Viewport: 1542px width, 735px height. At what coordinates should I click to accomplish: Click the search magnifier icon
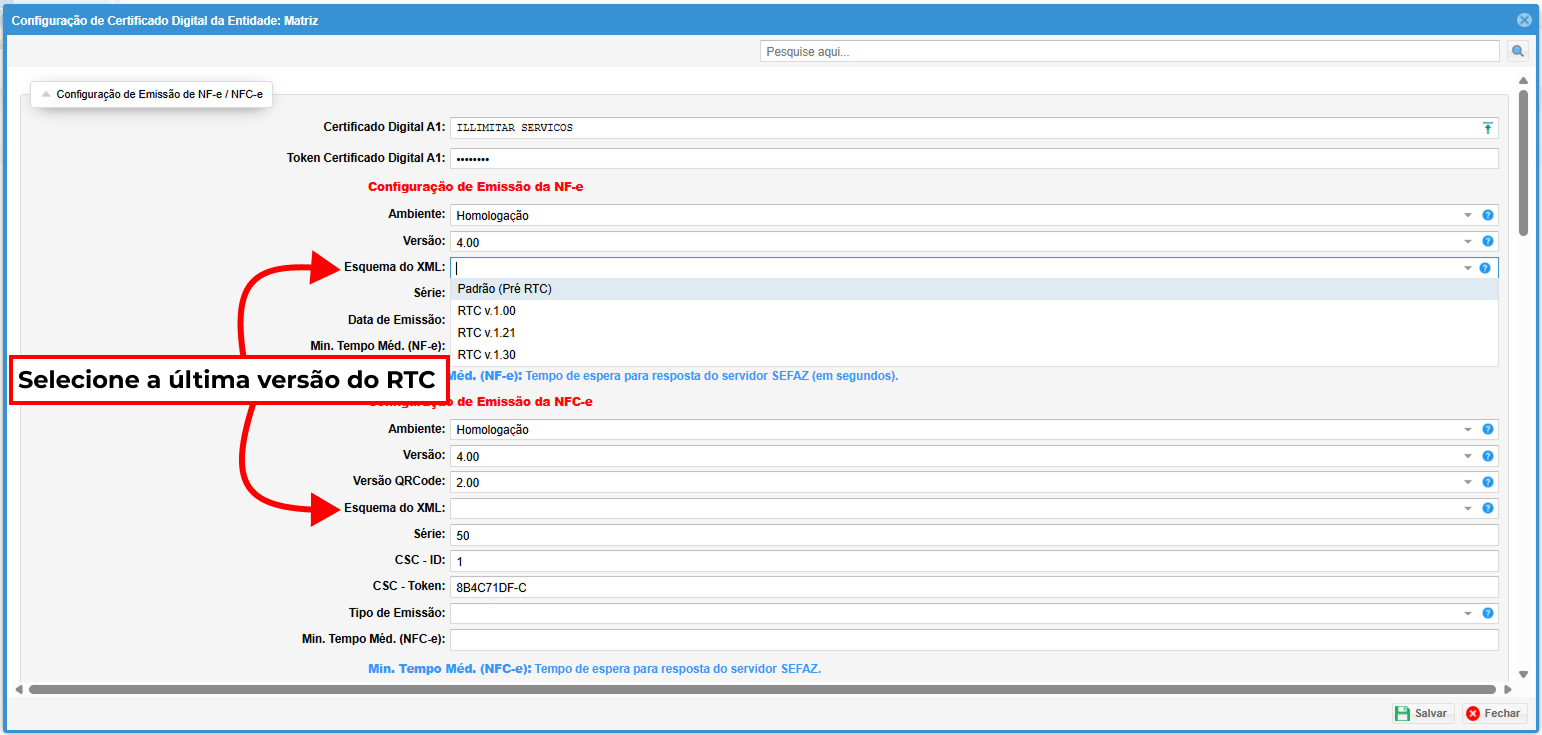tap(1518, 51)
